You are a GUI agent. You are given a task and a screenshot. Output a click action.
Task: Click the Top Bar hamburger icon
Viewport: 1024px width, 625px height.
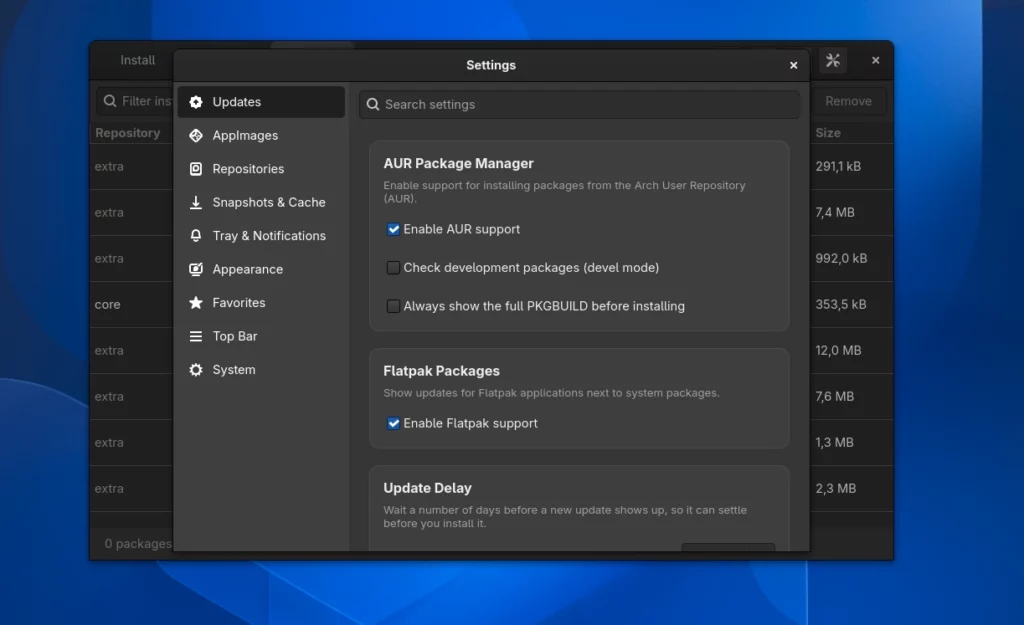[196, 336]
